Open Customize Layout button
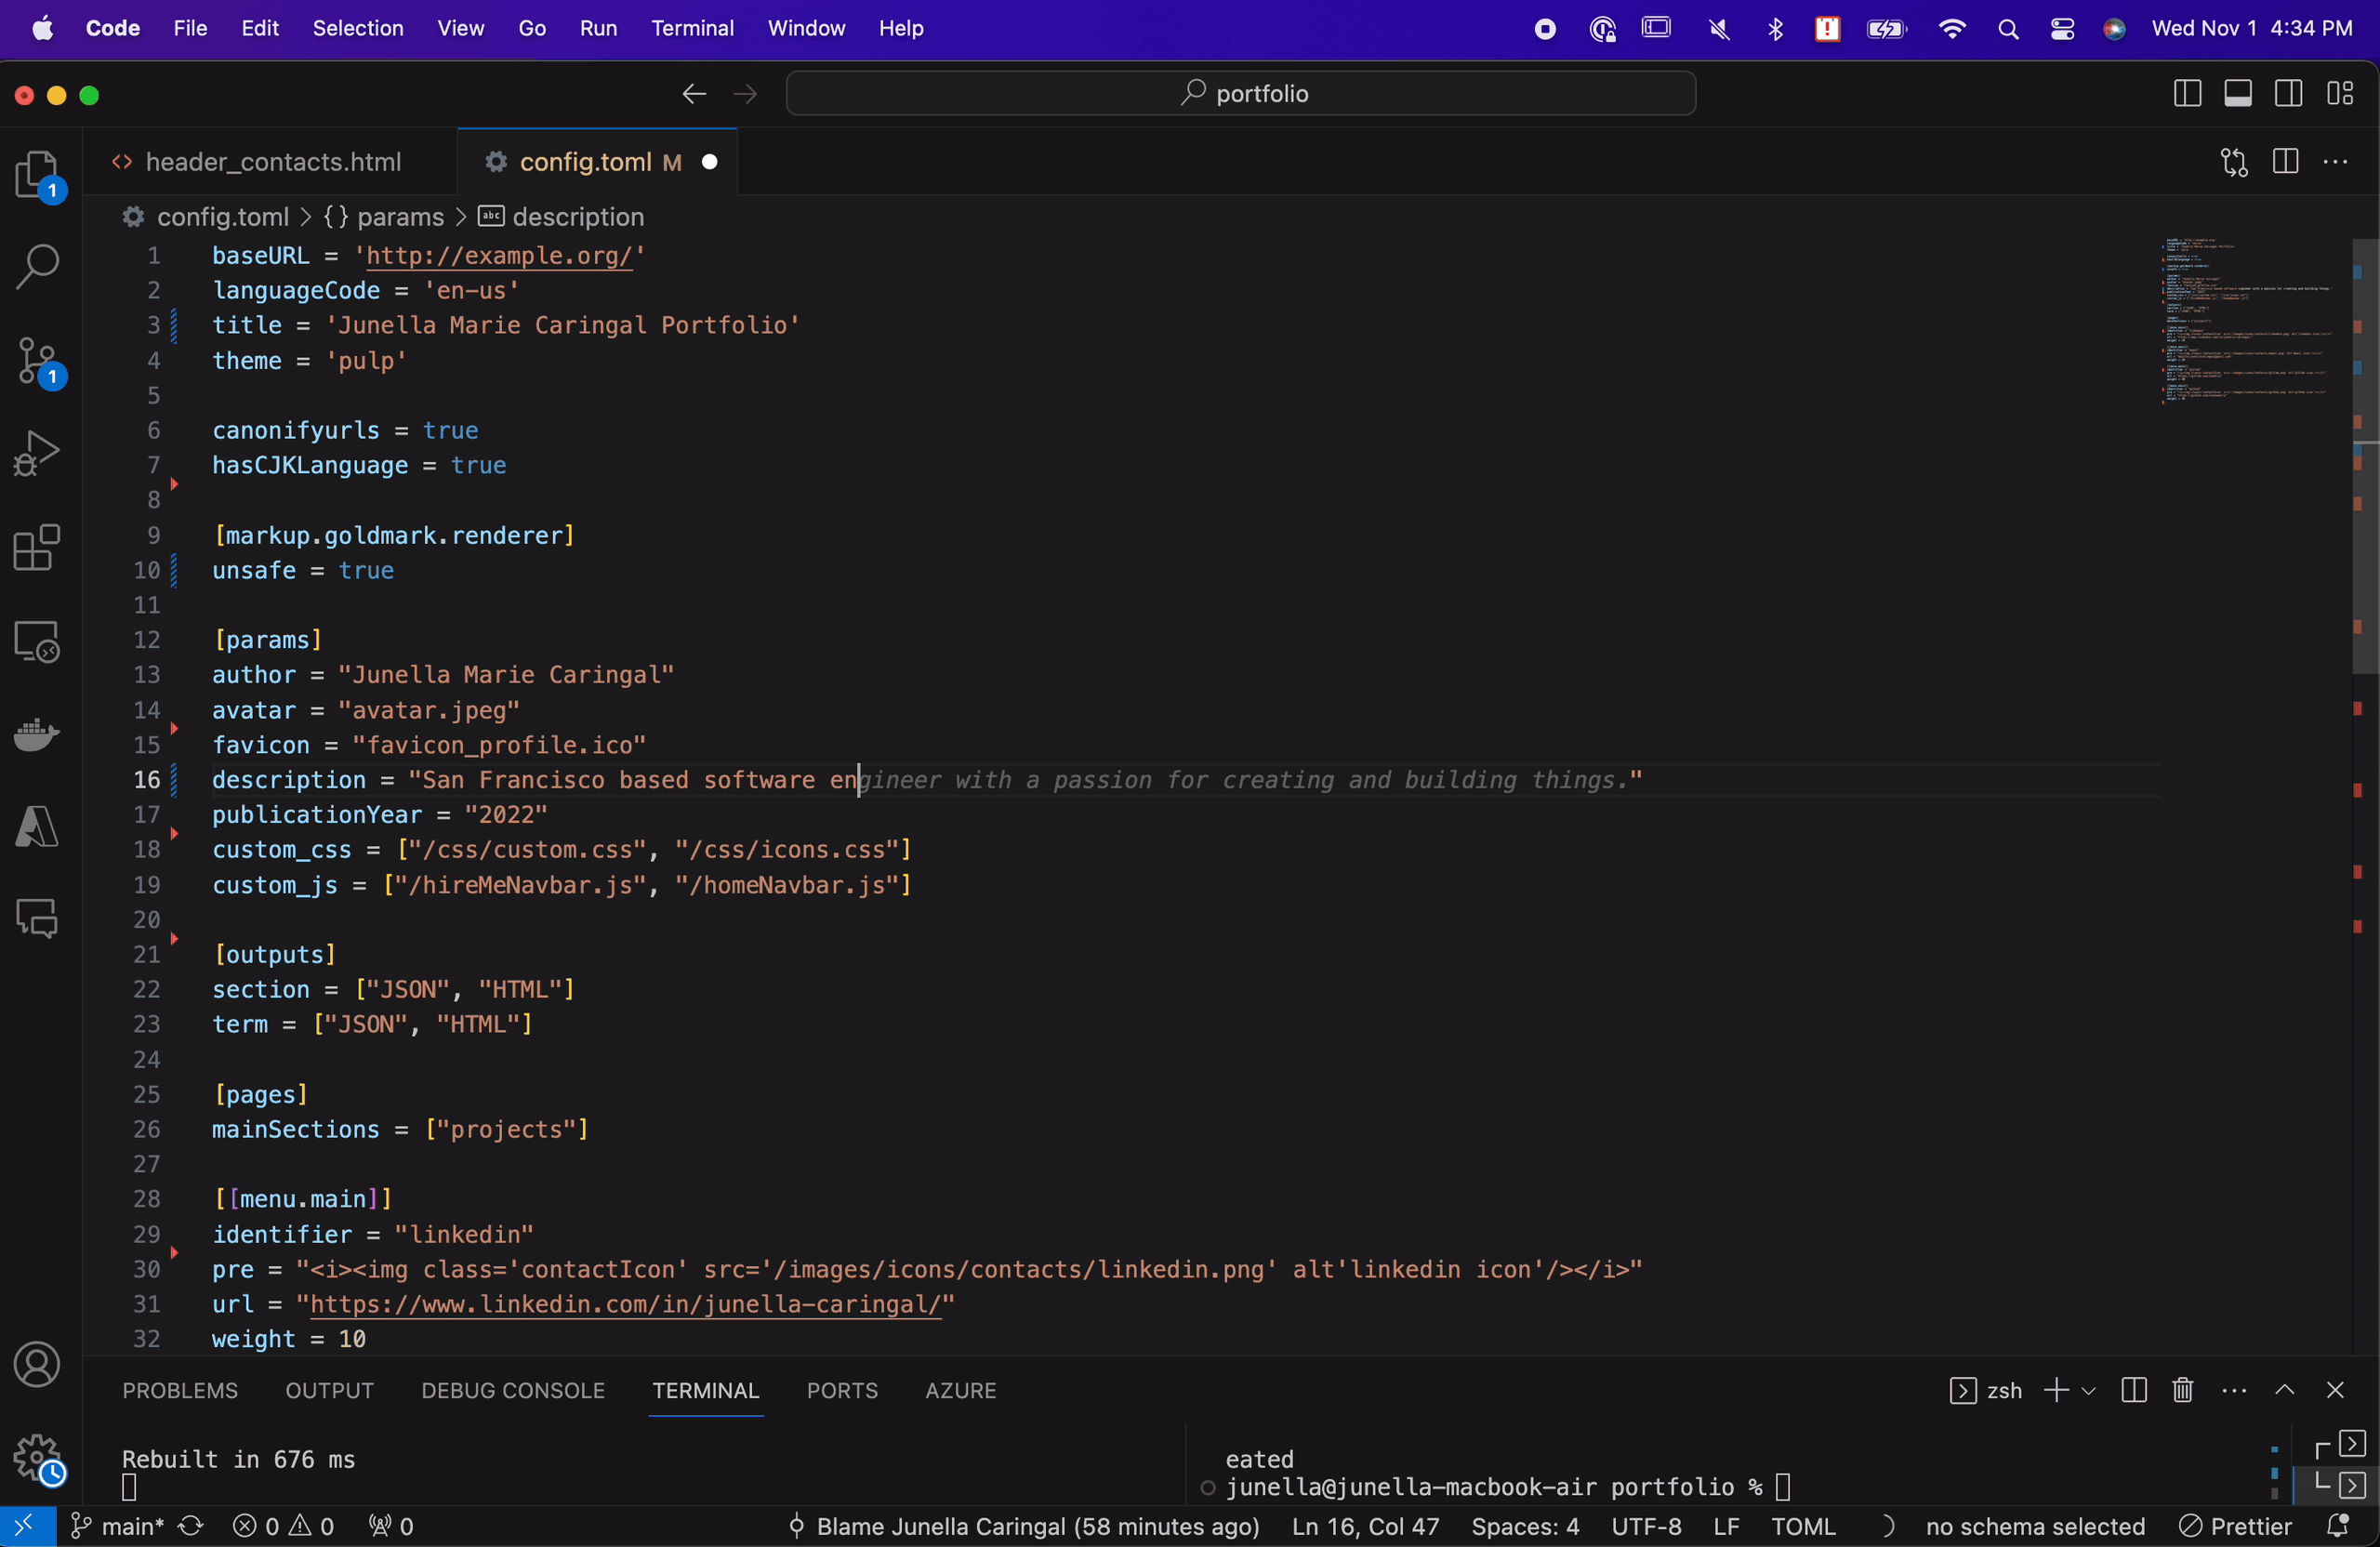The image size is (2380, 1547). [x=2340, y=94]
